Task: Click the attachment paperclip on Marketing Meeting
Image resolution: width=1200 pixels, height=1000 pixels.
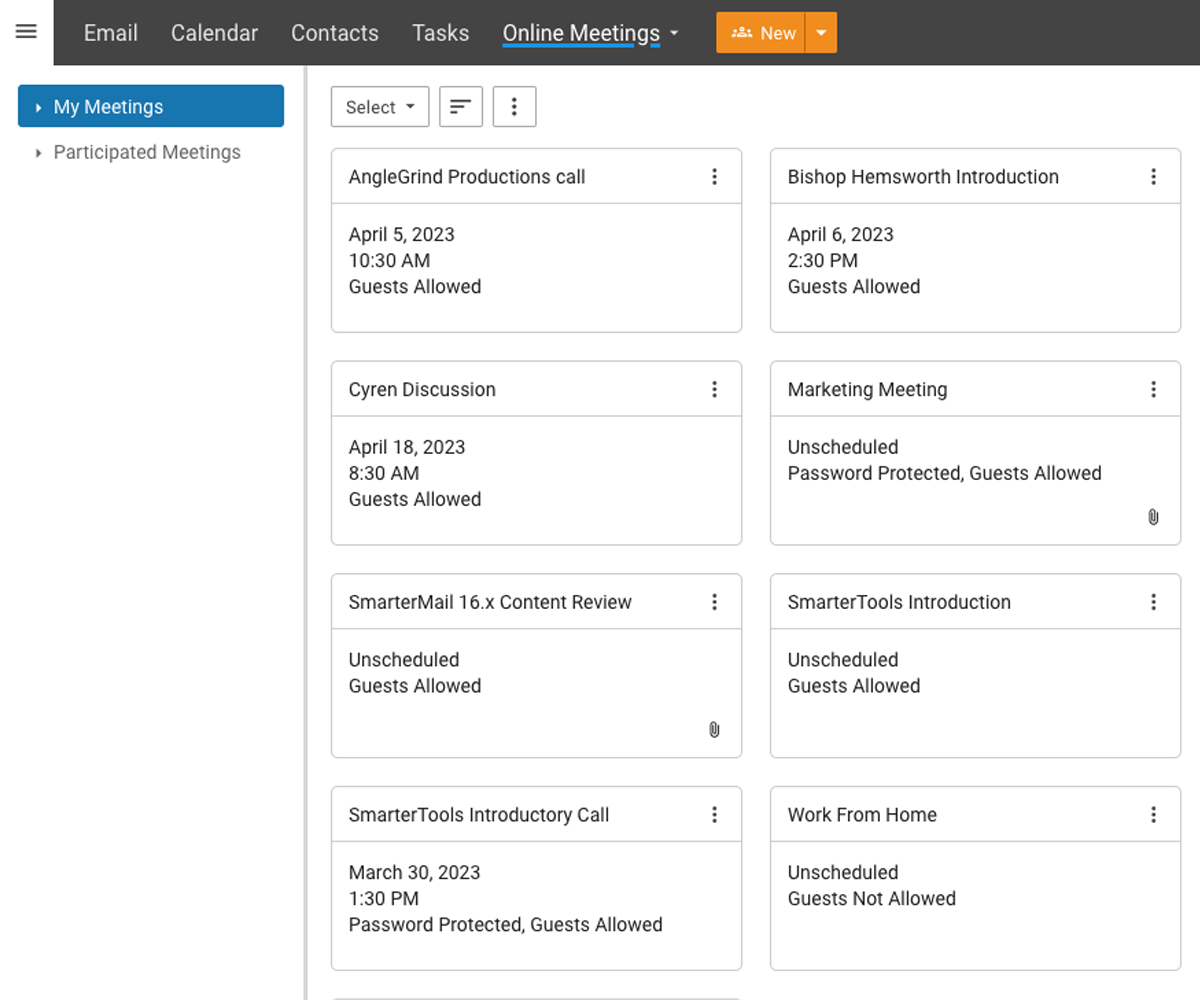Action: click(1153, 517)
